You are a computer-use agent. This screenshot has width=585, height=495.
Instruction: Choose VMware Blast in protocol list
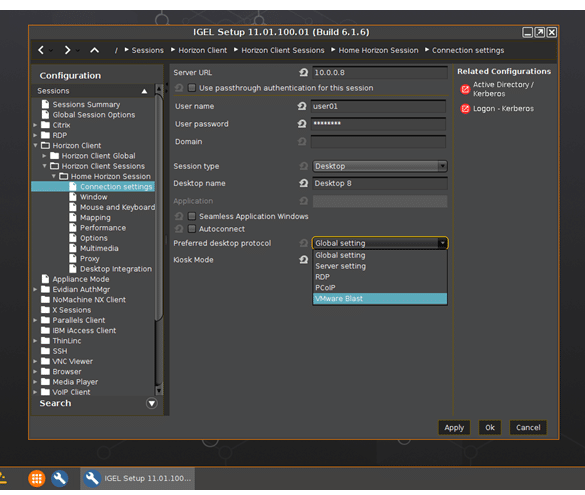click(380, 298)
